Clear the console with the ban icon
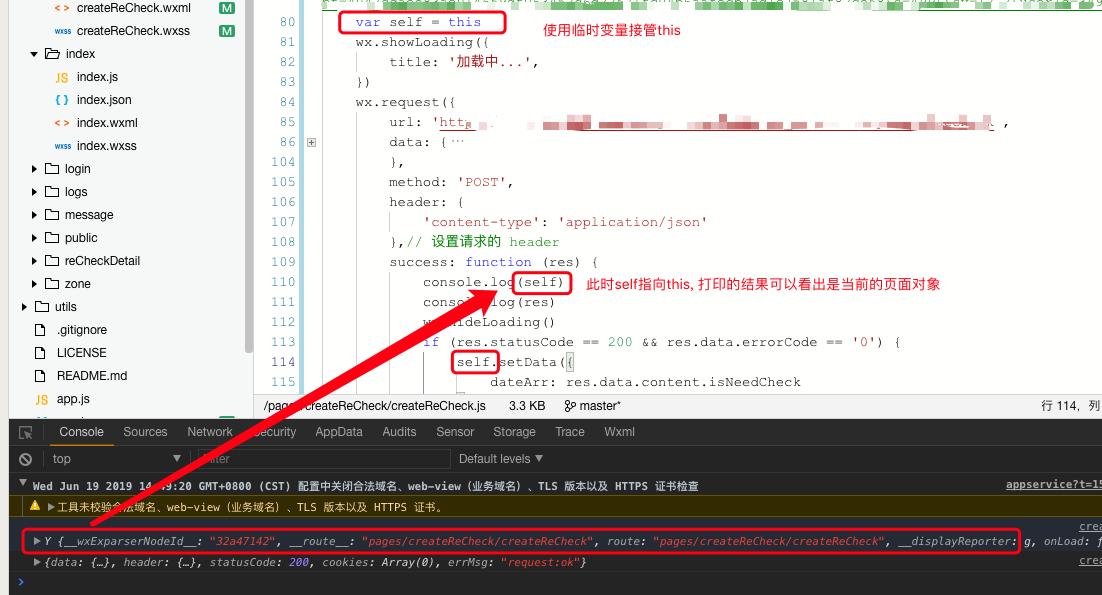 coord(26,459)
